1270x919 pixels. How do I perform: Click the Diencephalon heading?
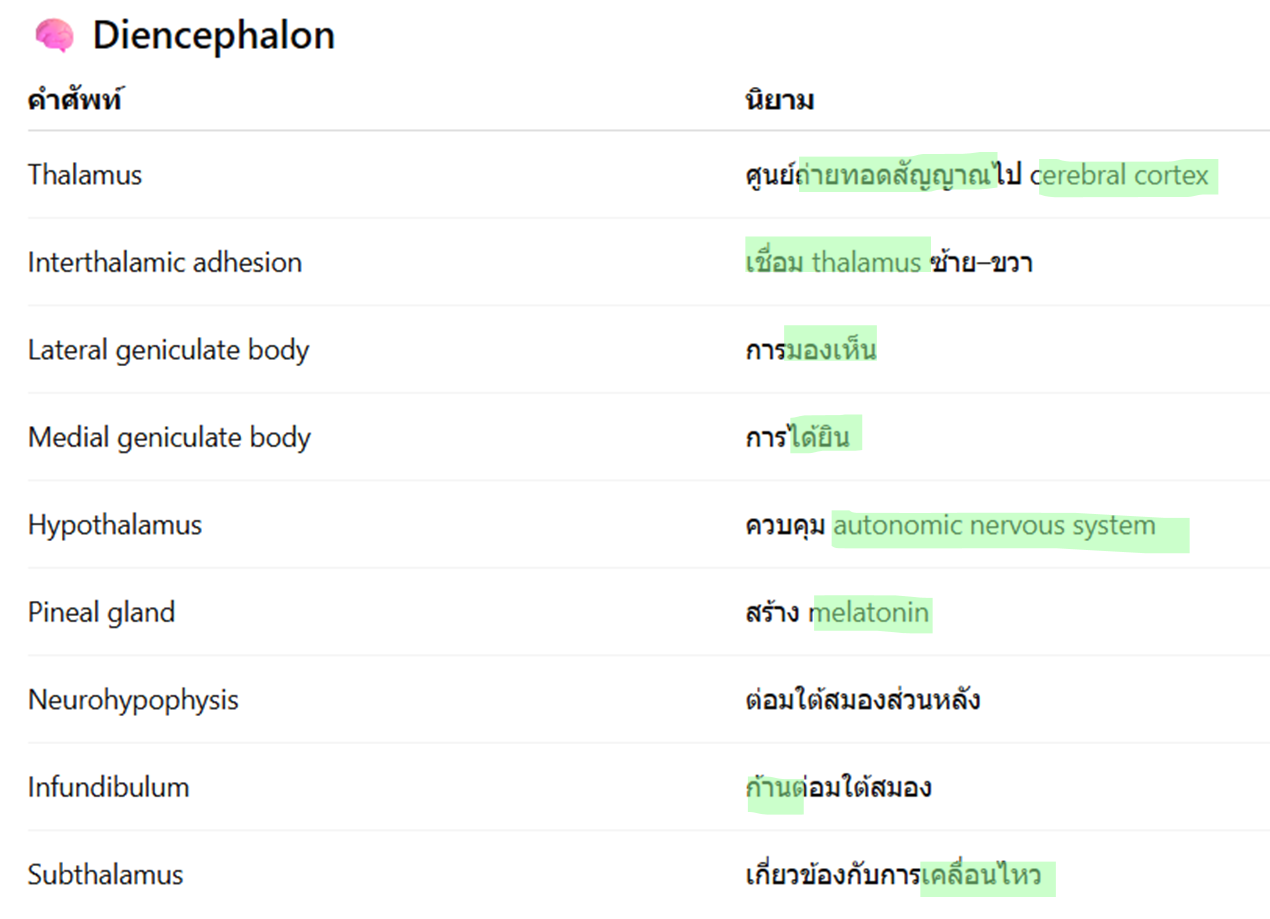click(x=213, y=36)
